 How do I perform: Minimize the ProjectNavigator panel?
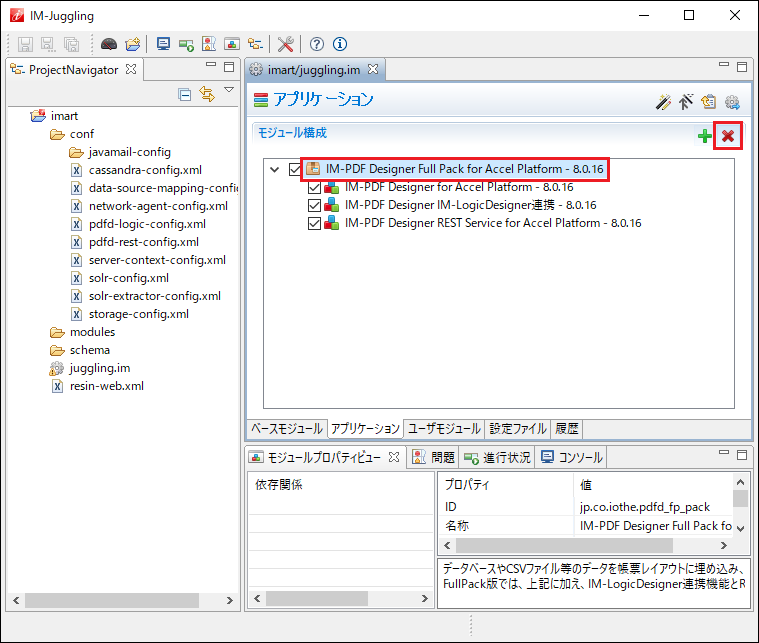pos(211,64)
